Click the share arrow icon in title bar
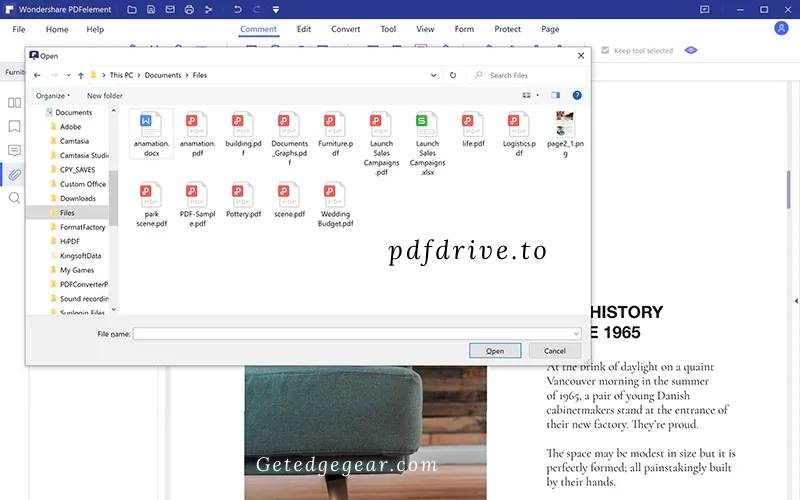The height and width of the screenshot is (500, 800). point(208,9)
